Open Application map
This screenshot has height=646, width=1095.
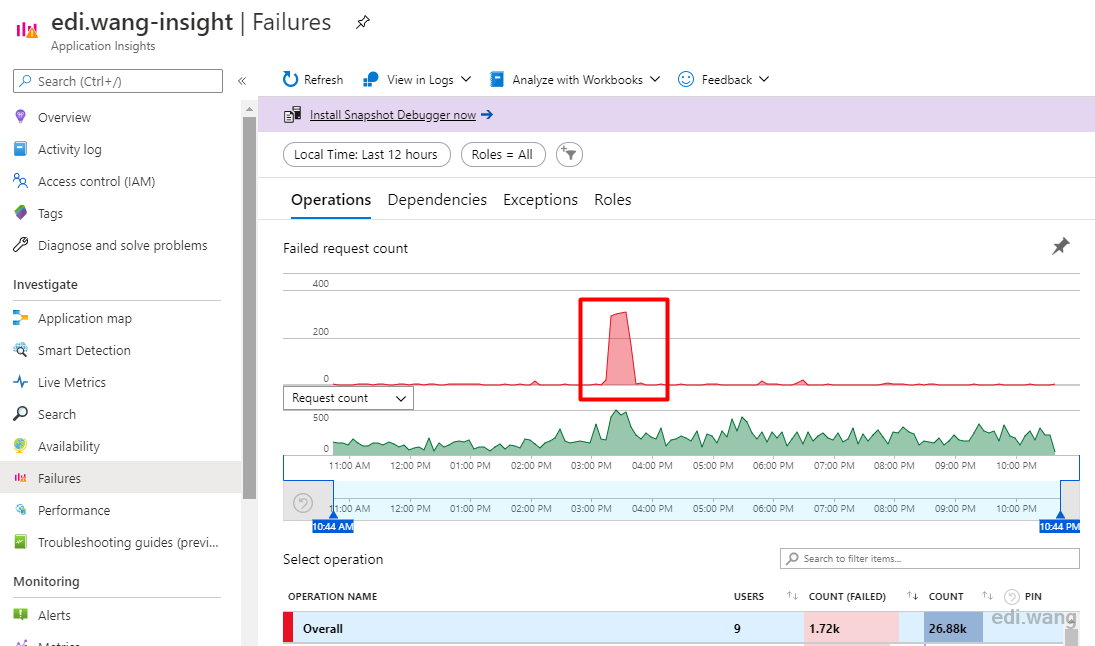(x=84, y=318)
